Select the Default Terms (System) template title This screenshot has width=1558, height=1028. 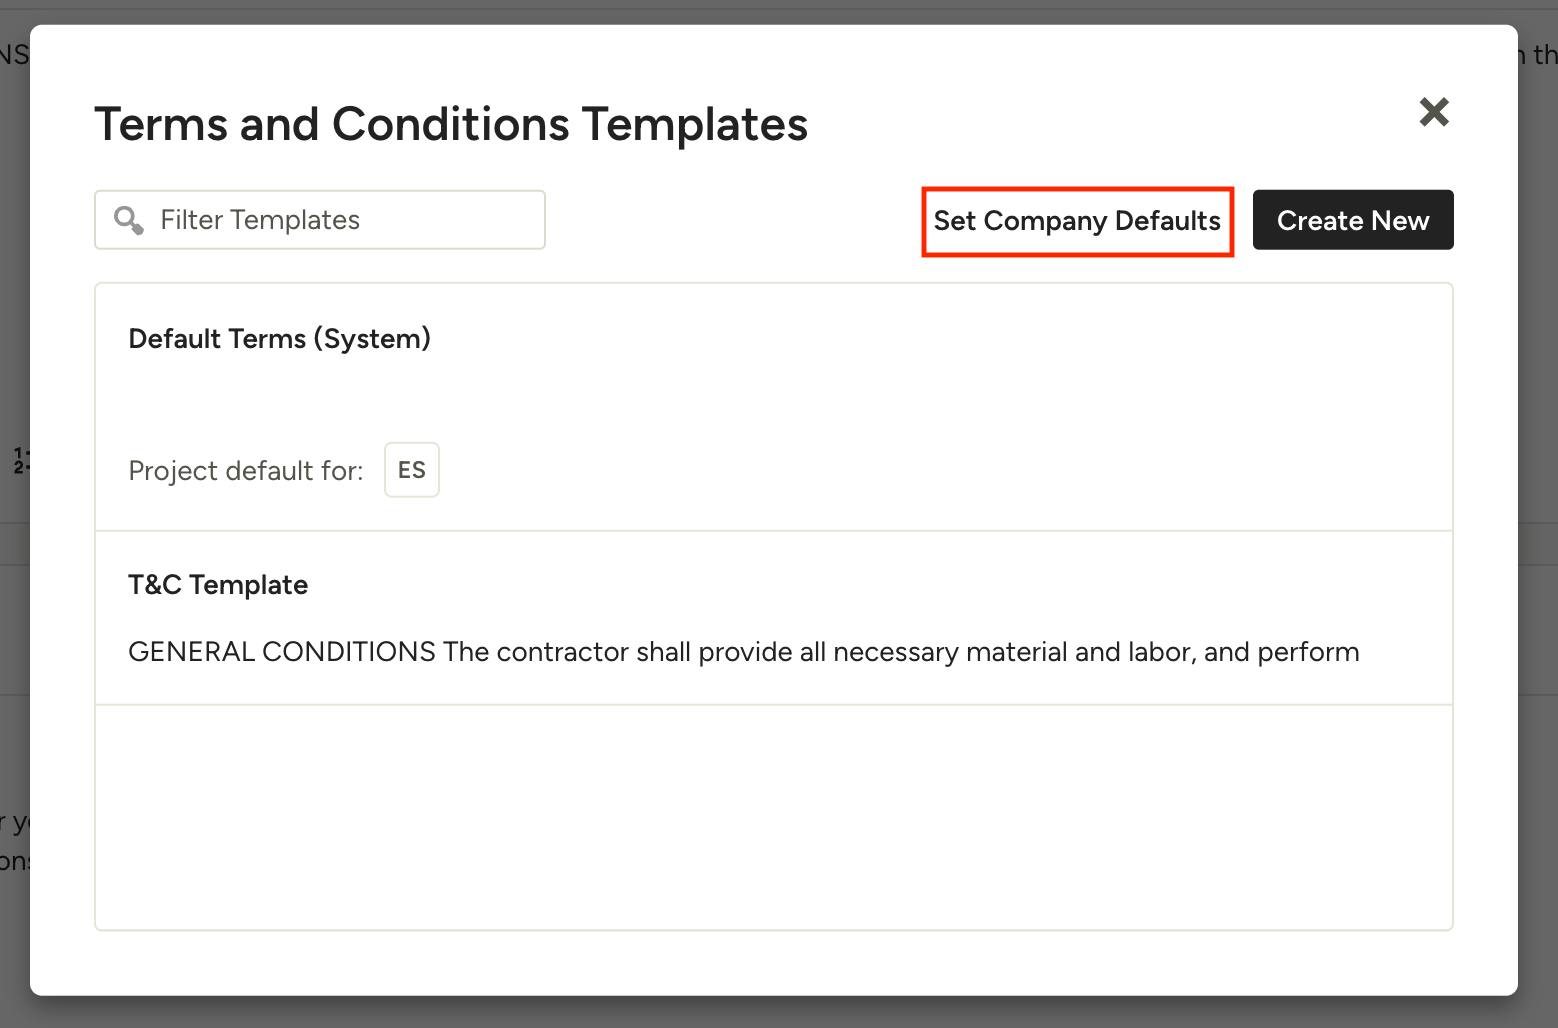(x=279, y=339)
